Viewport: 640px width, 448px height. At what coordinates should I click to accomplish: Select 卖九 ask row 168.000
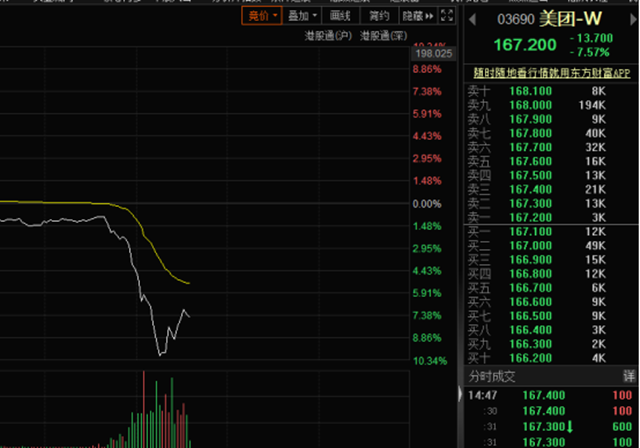click(551, 105)
